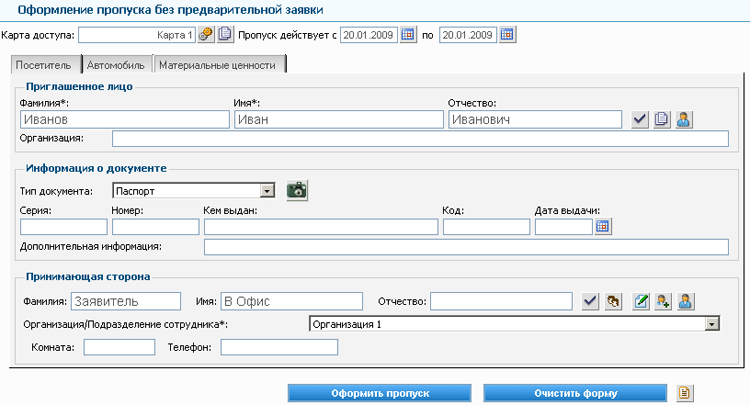Open the Организация/Подразделение сотрудника dropdown
Image resolution: width=750 pixels, height=405 pixels.
[712, 324]
